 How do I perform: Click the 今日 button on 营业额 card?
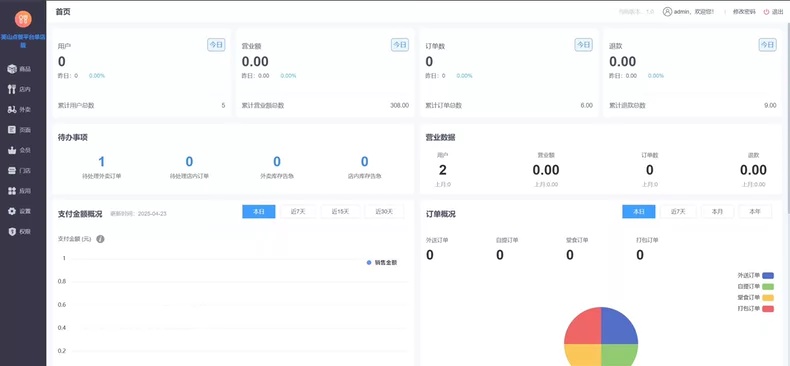(400, 45)
